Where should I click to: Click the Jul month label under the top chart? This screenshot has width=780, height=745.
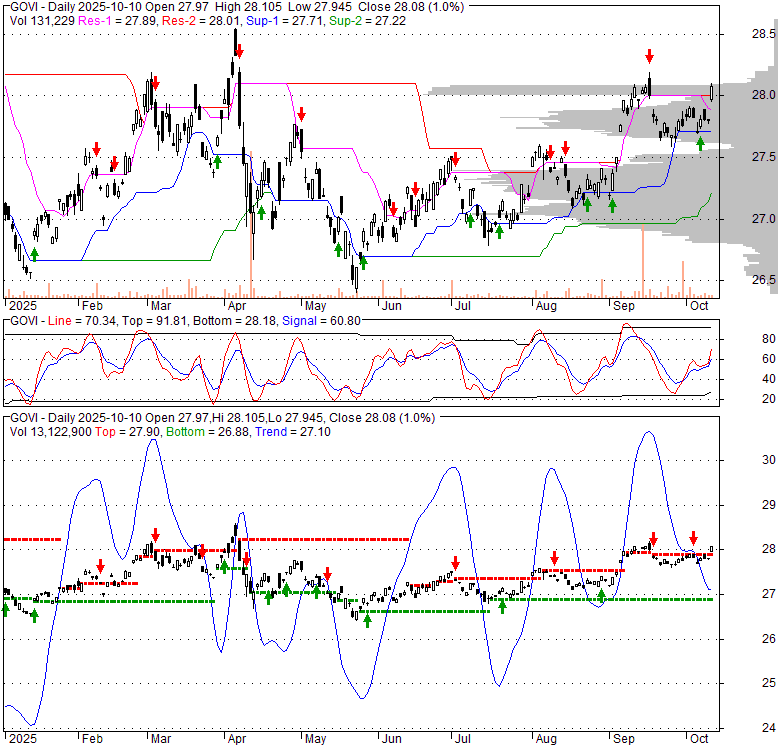tap(462, 305)
